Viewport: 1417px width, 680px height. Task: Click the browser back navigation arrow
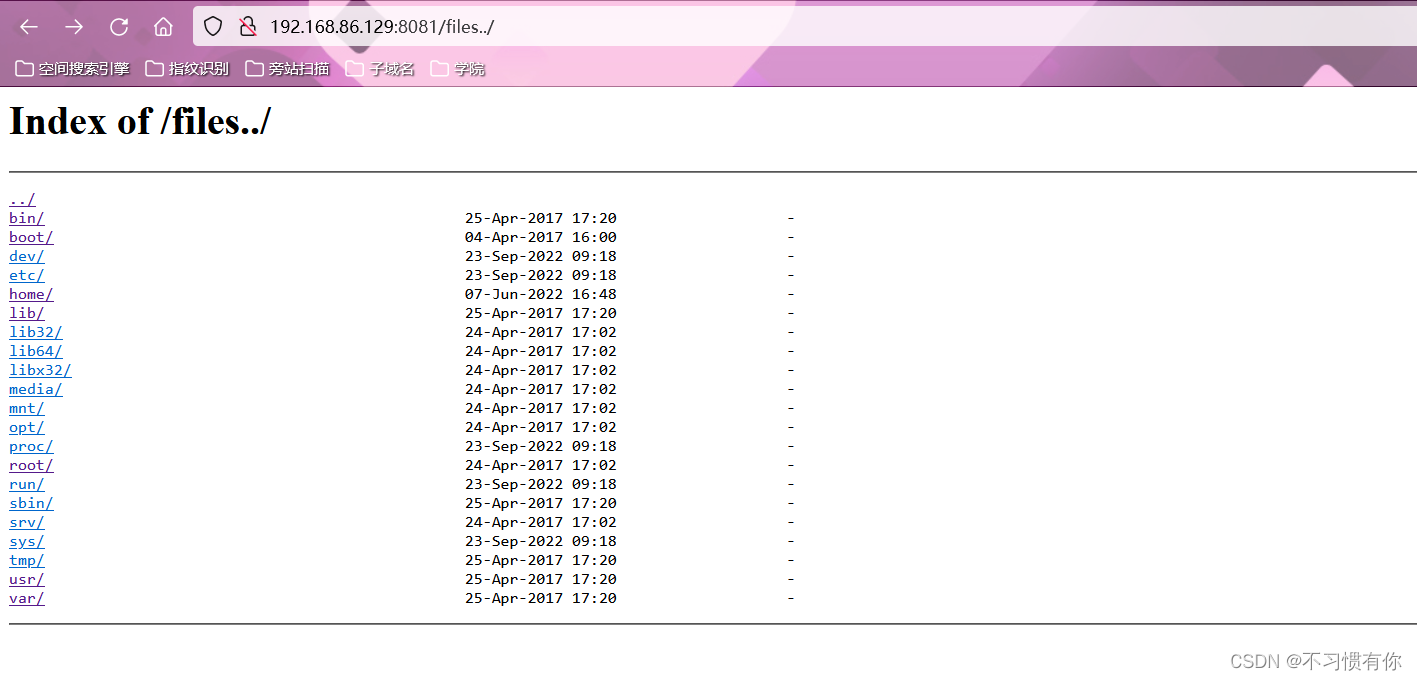[26, 27]
